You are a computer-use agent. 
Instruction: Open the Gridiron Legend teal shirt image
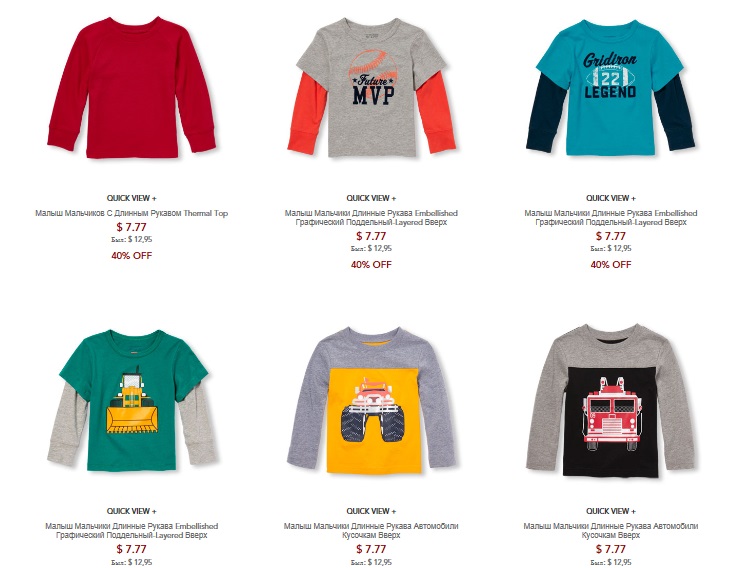point(611,88)
